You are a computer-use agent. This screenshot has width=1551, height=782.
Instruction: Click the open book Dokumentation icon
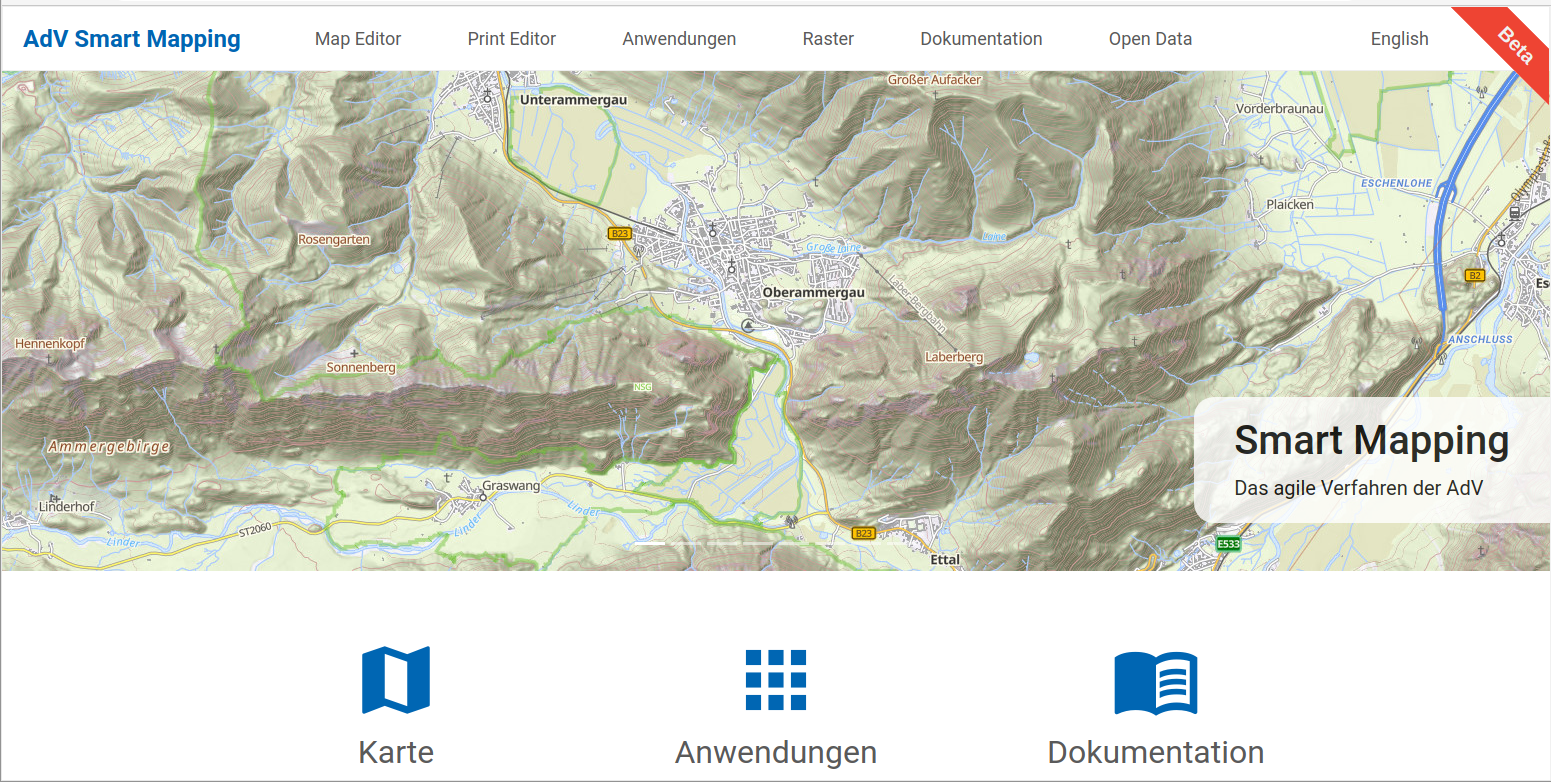(x=1156, y=683)
